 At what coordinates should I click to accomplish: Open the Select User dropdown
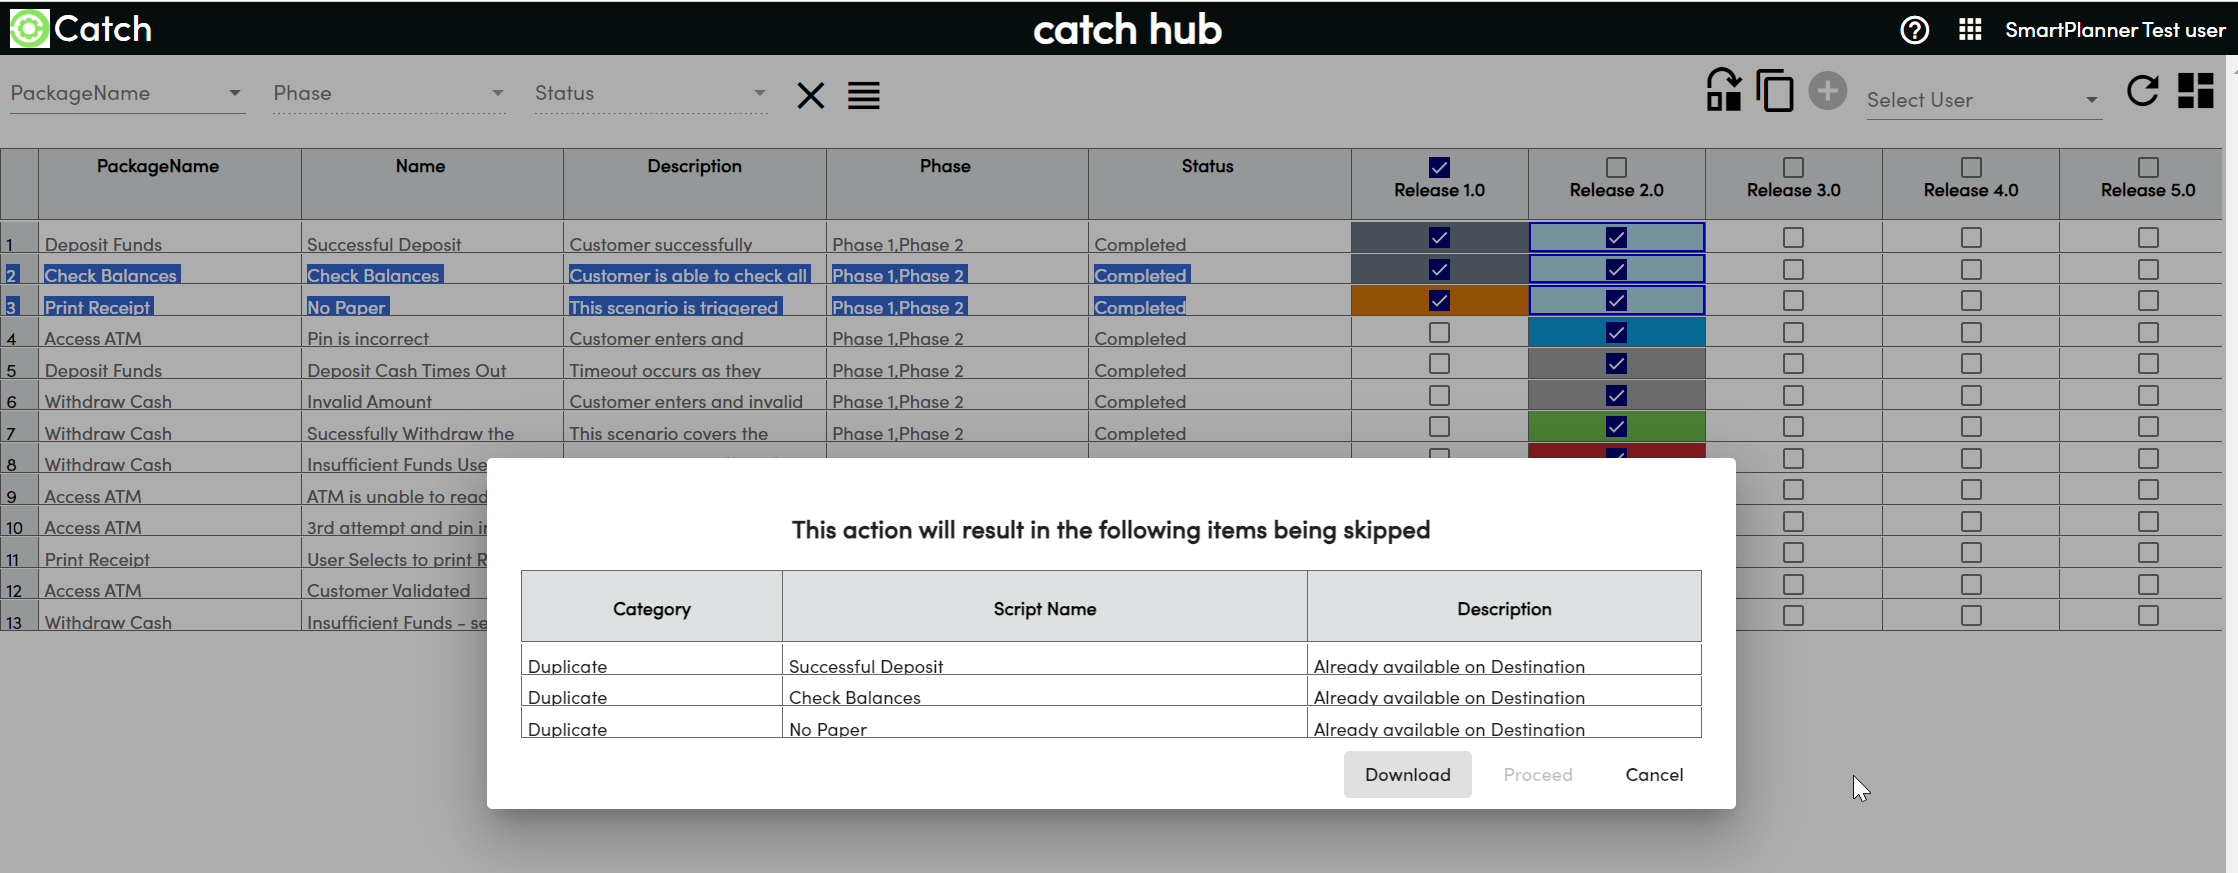[x=2090, y=100]
